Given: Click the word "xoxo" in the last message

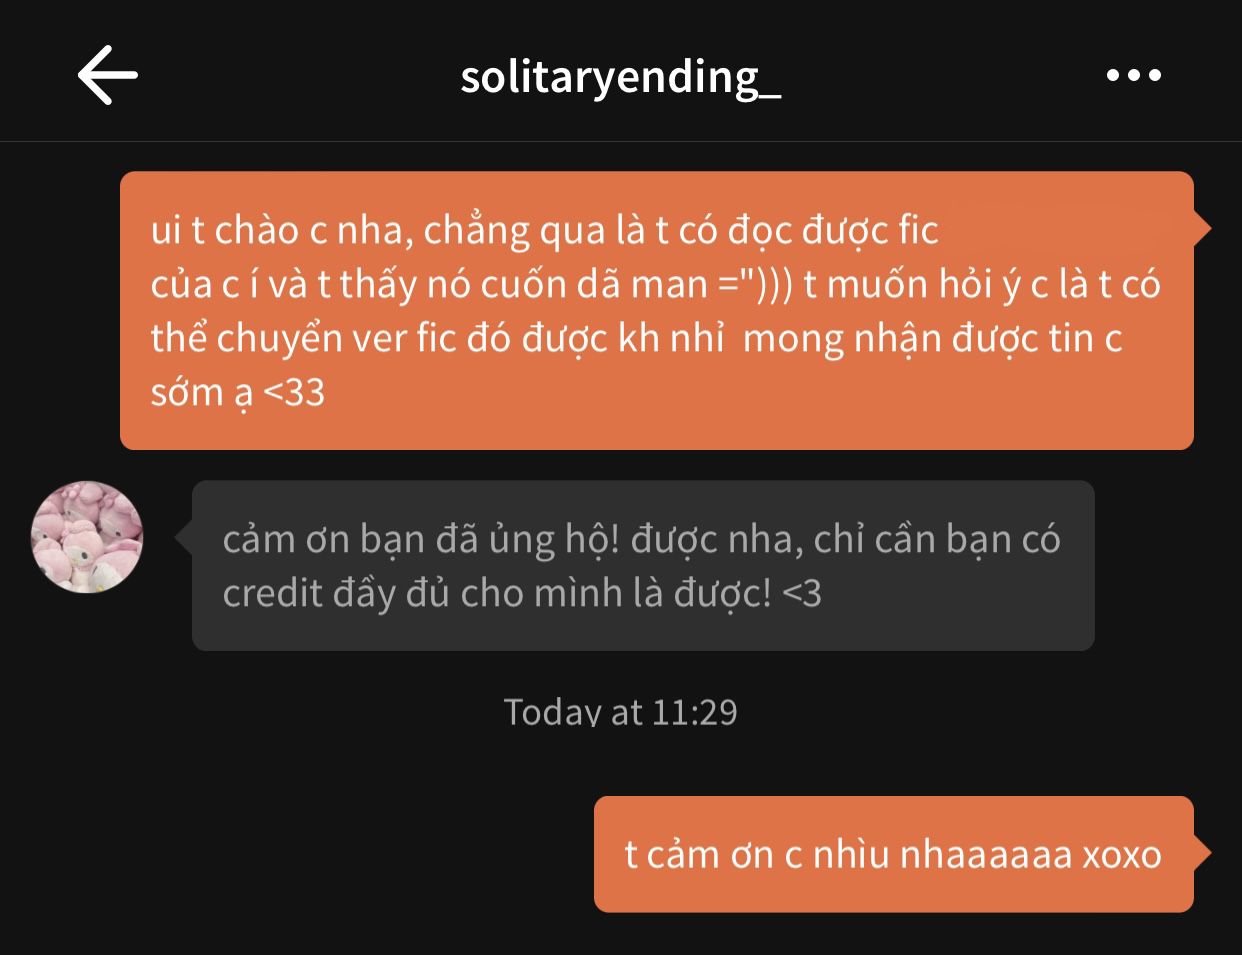Looking at the screenshot, I should click(x=1122, y=855).
